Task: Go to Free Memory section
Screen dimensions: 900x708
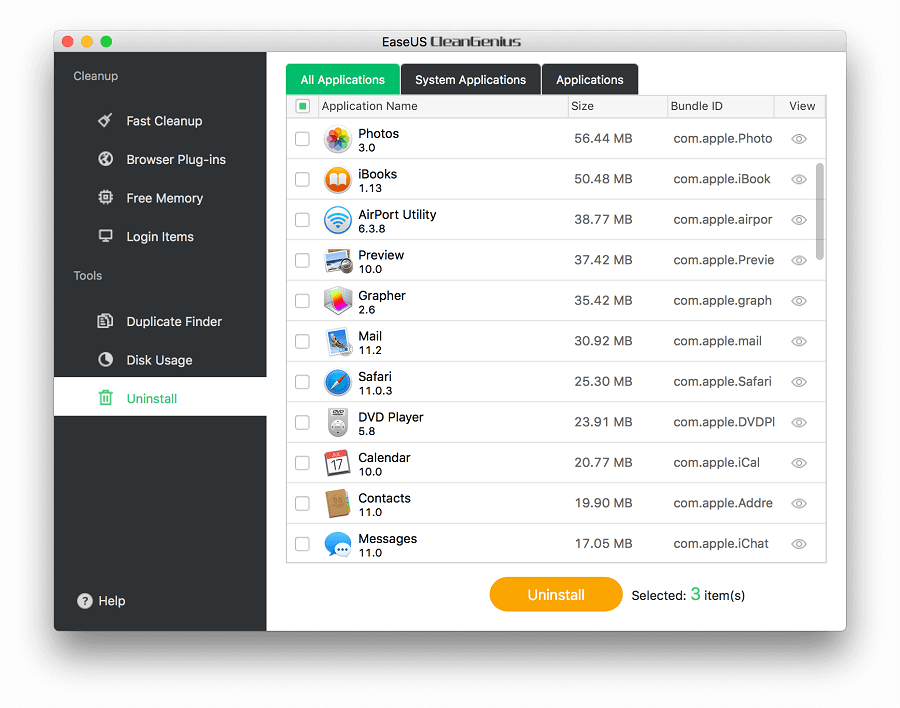Action: (160, 198)
